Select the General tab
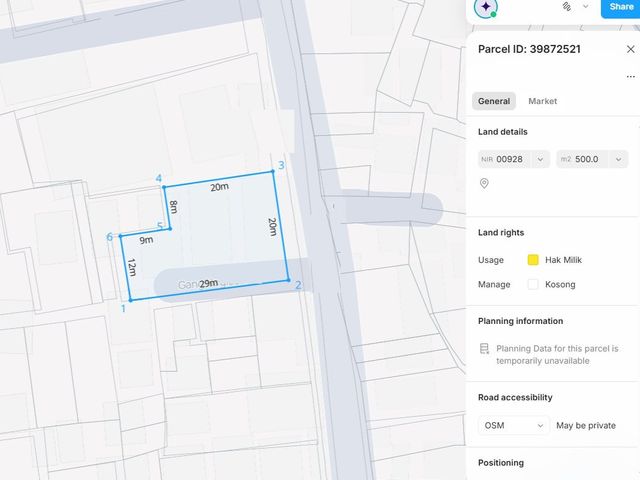Screen dimensions: 640x480 [x=494, y=101]
